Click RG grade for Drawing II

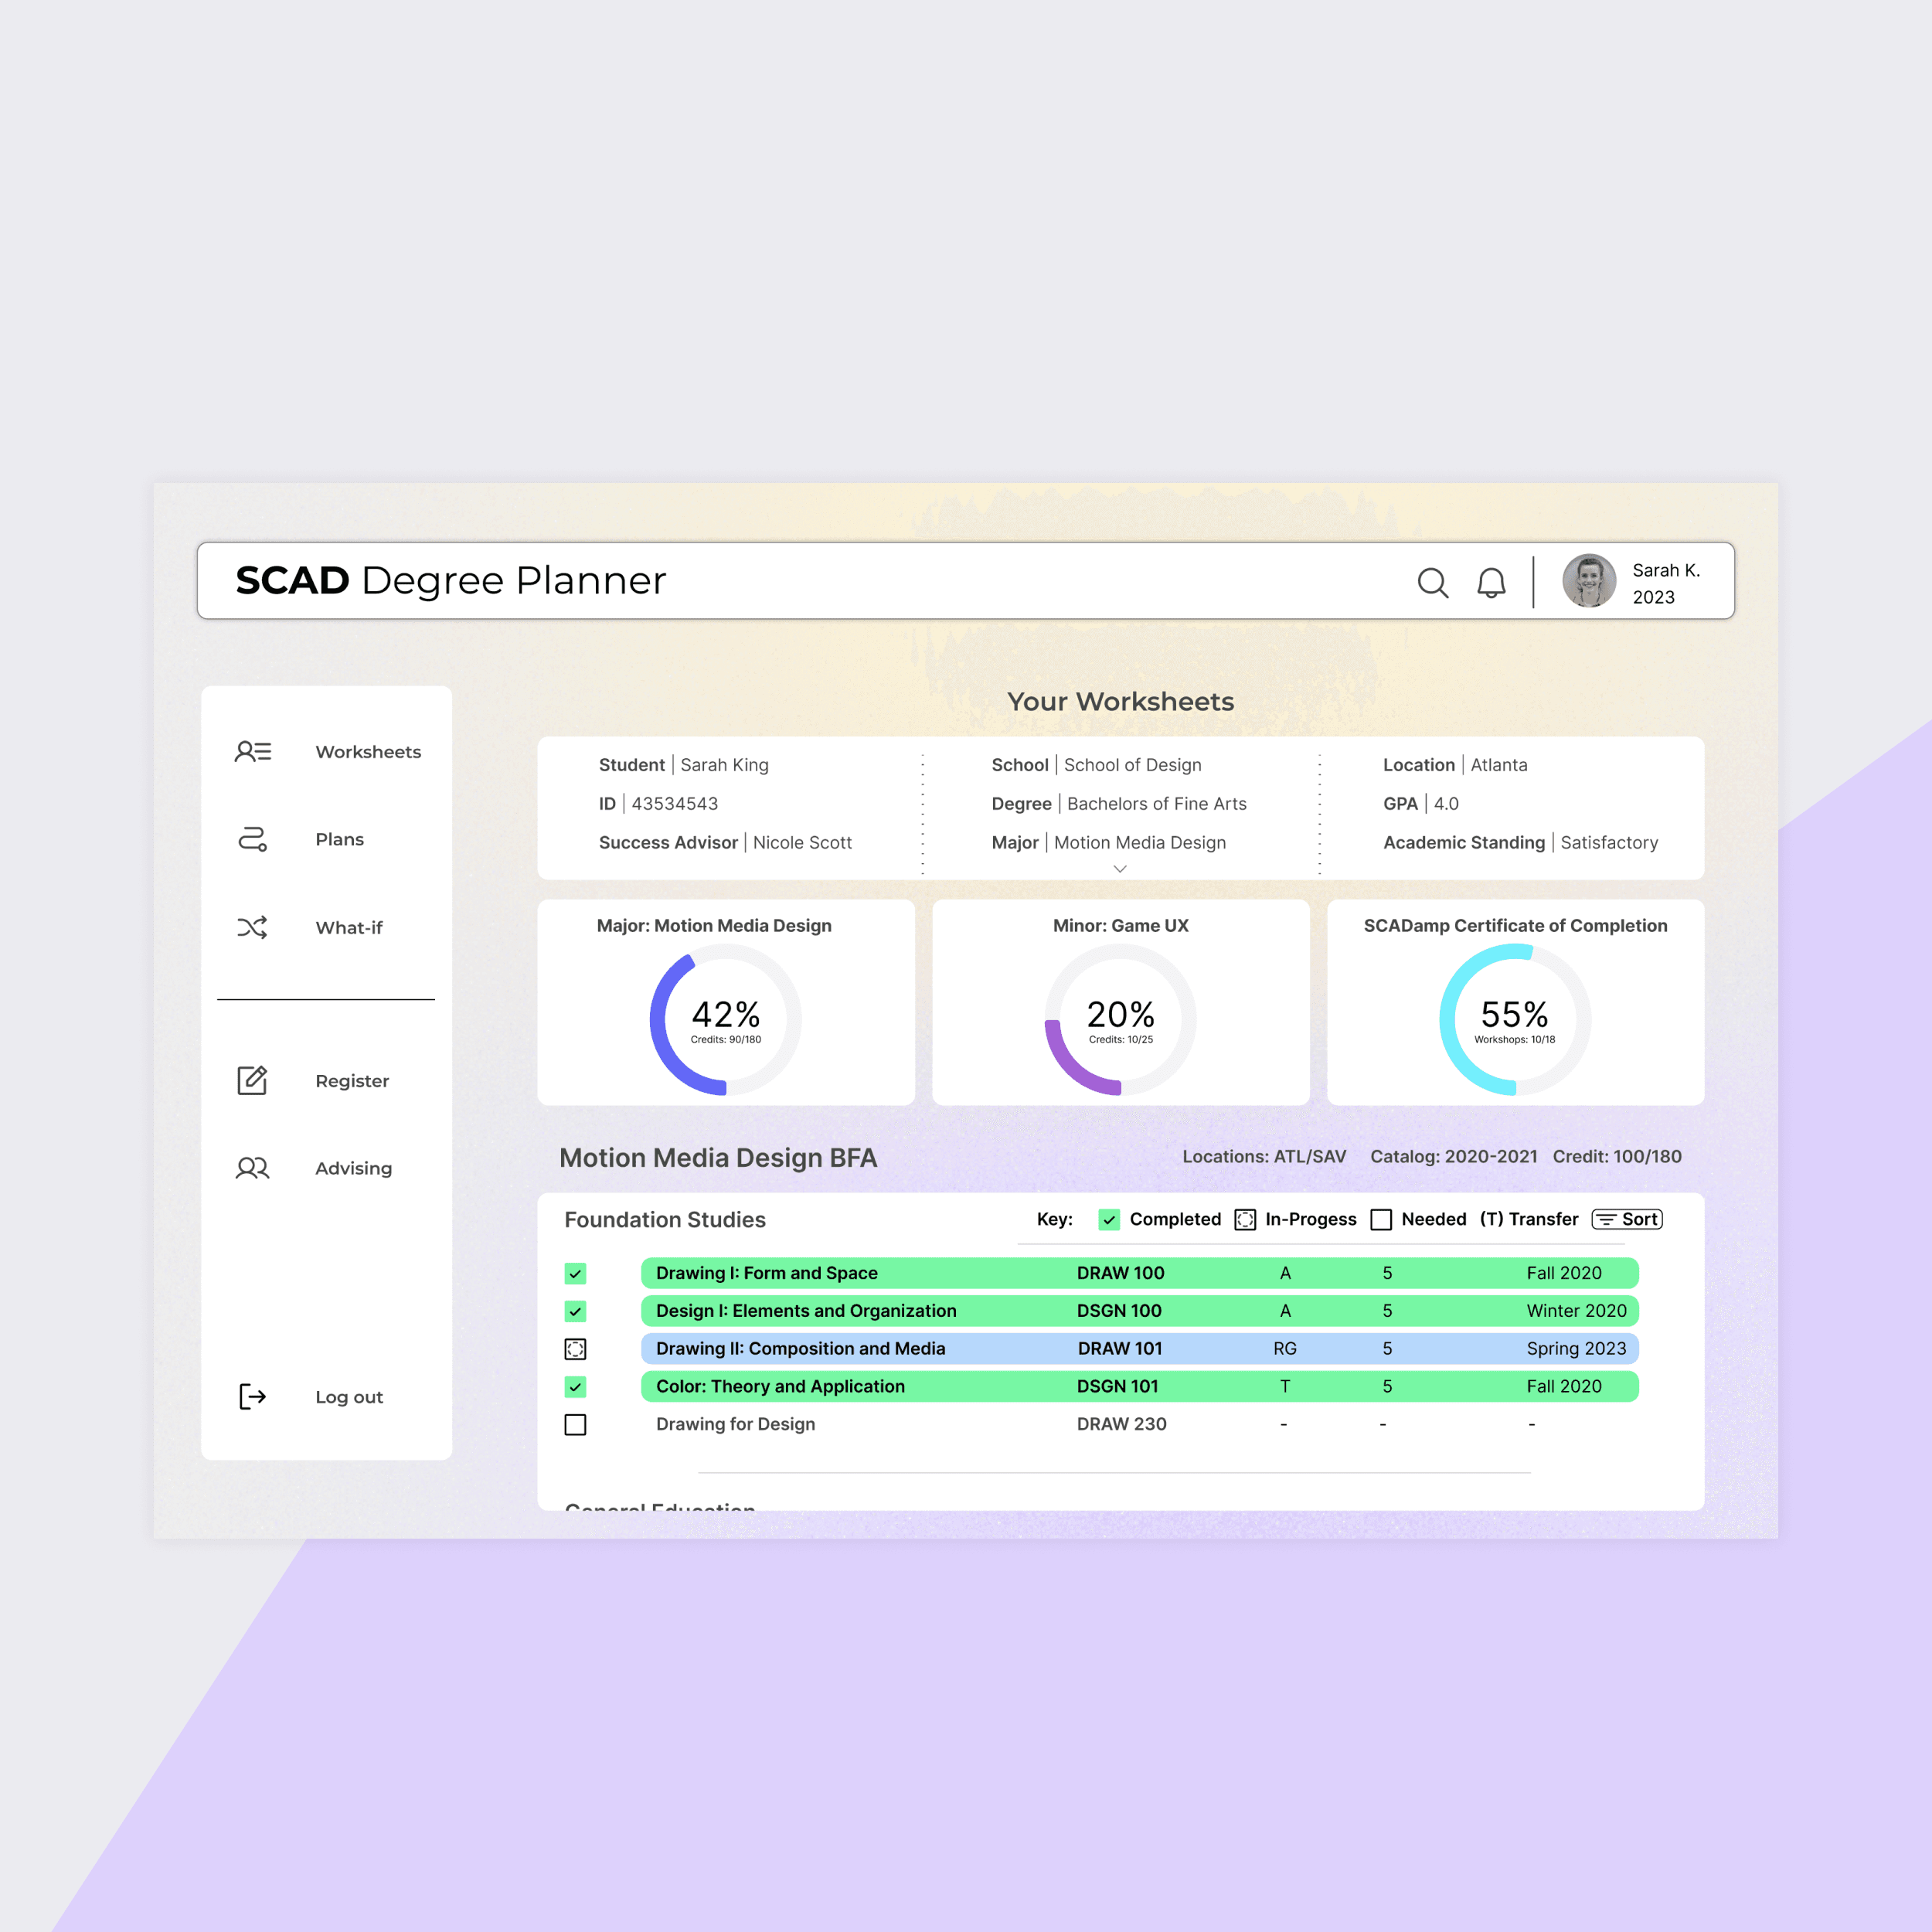[1285, 1349]
